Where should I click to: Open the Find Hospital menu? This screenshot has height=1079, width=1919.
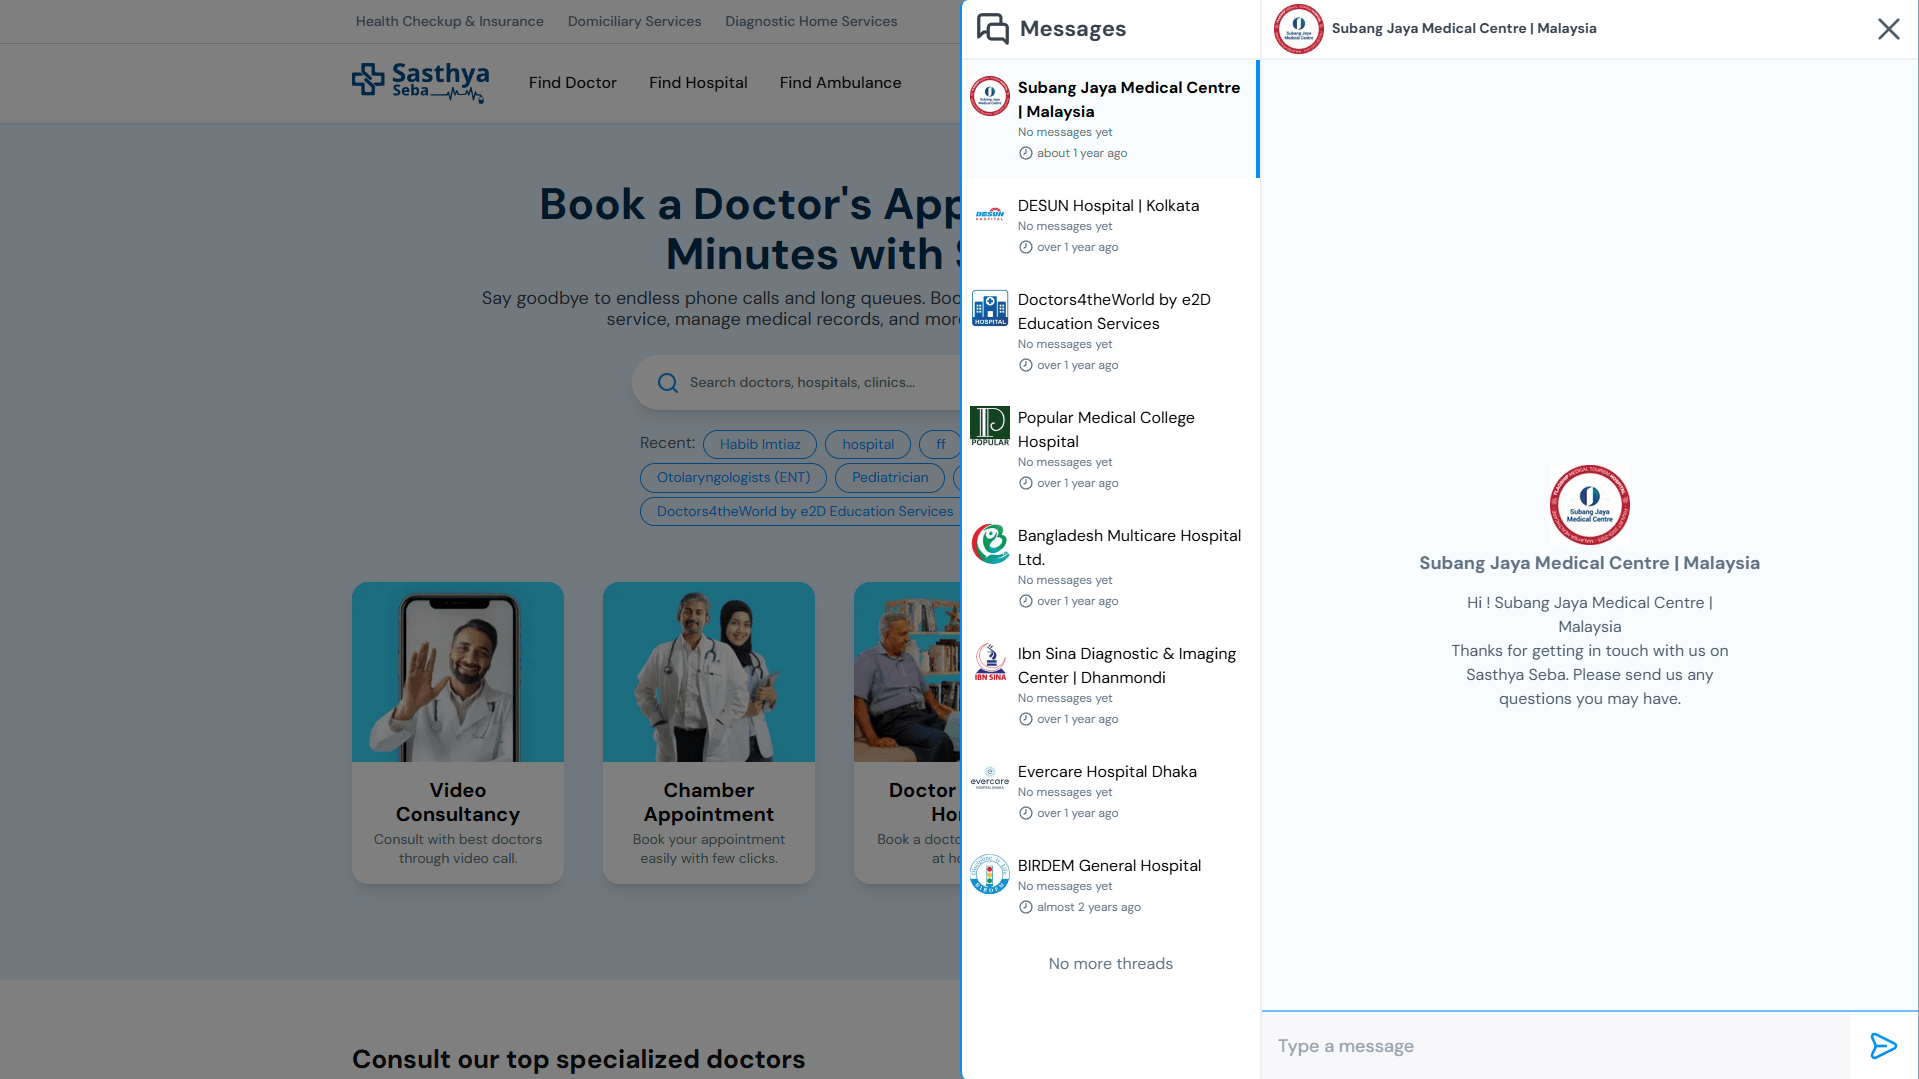pyautogui.click(x=698, y=83)
